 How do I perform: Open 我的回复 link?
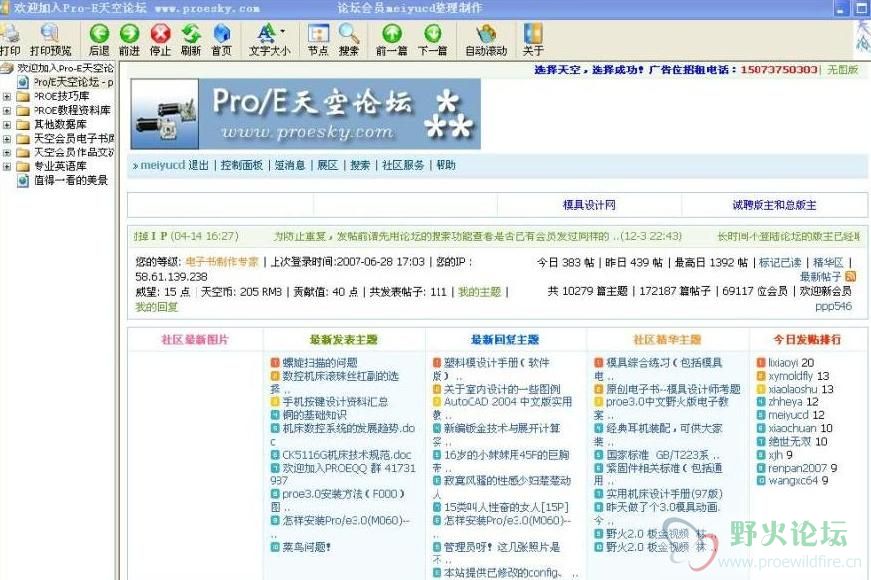click(157, 307)
